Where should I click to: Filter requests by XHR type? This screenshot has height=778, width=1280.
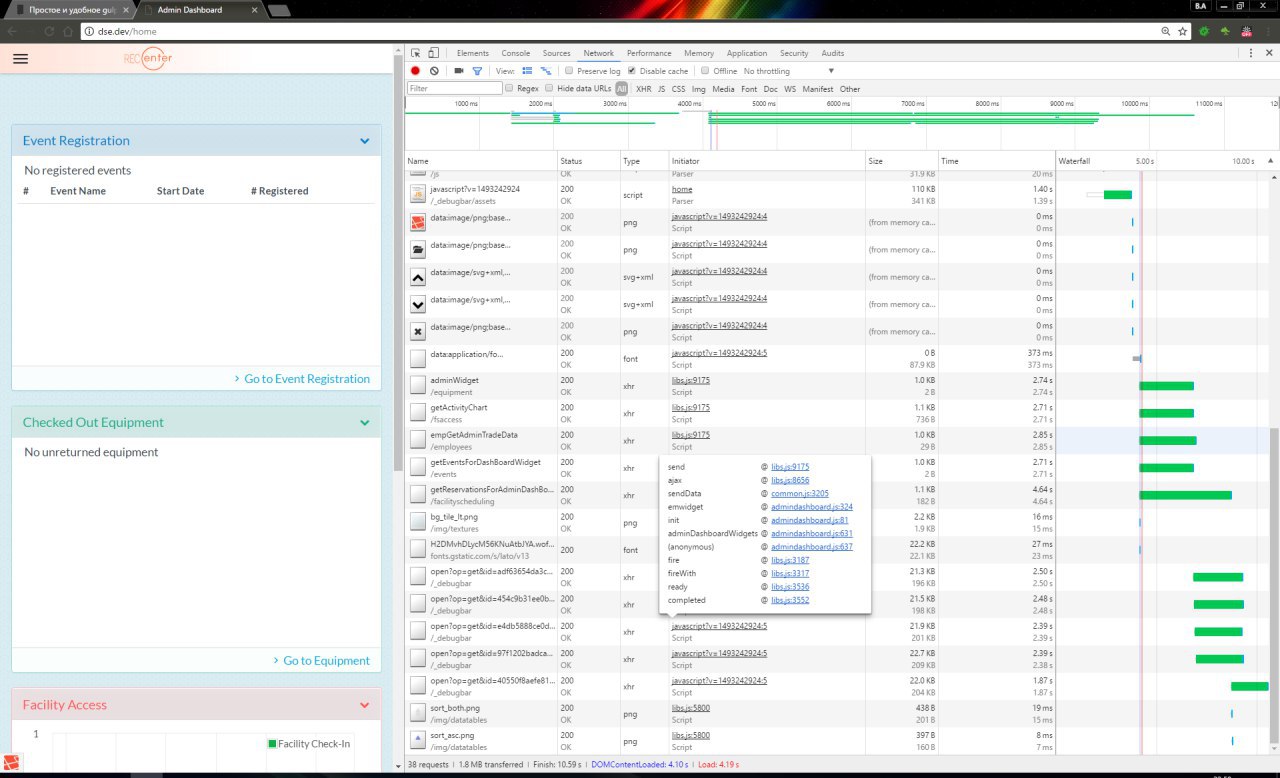point(644,89)
